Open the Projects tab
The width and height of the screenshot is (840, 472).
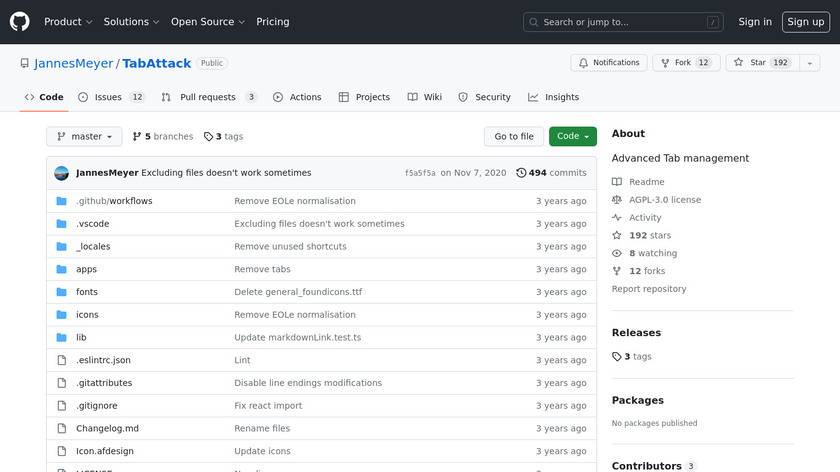pyautogui.click(x=364, y=97)
